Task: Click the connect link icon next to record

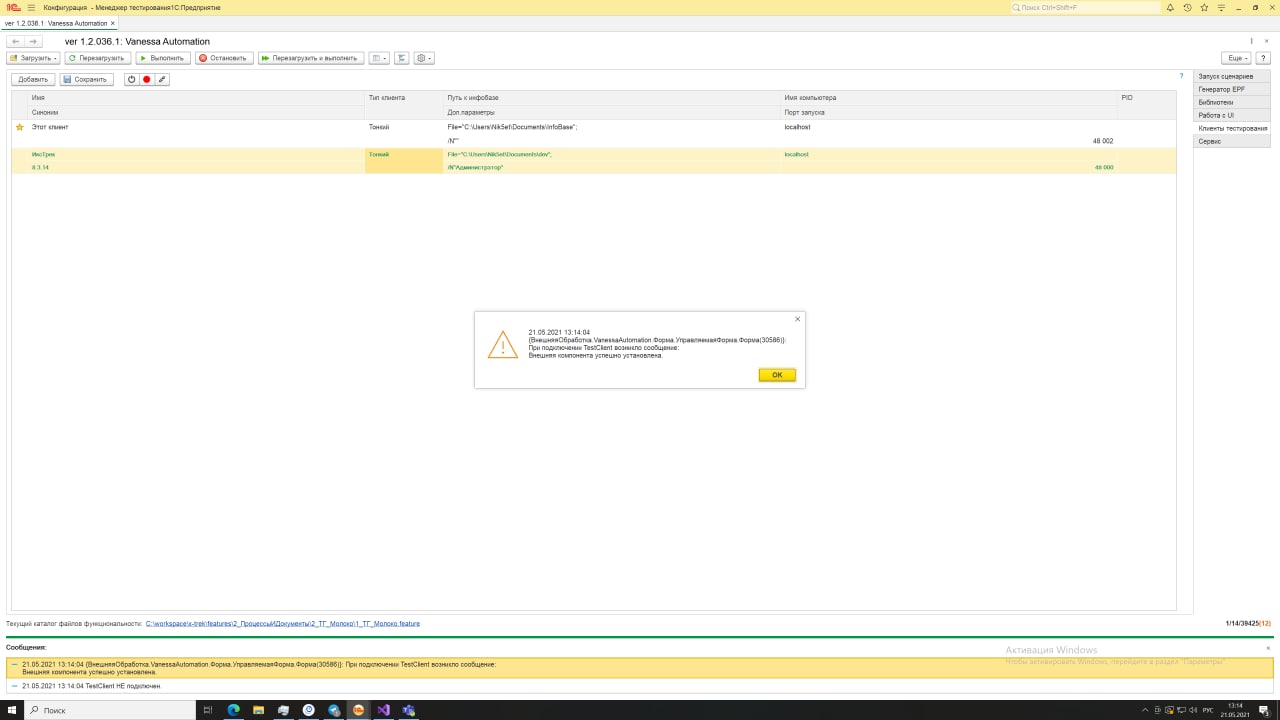Action: click(162, 79)
